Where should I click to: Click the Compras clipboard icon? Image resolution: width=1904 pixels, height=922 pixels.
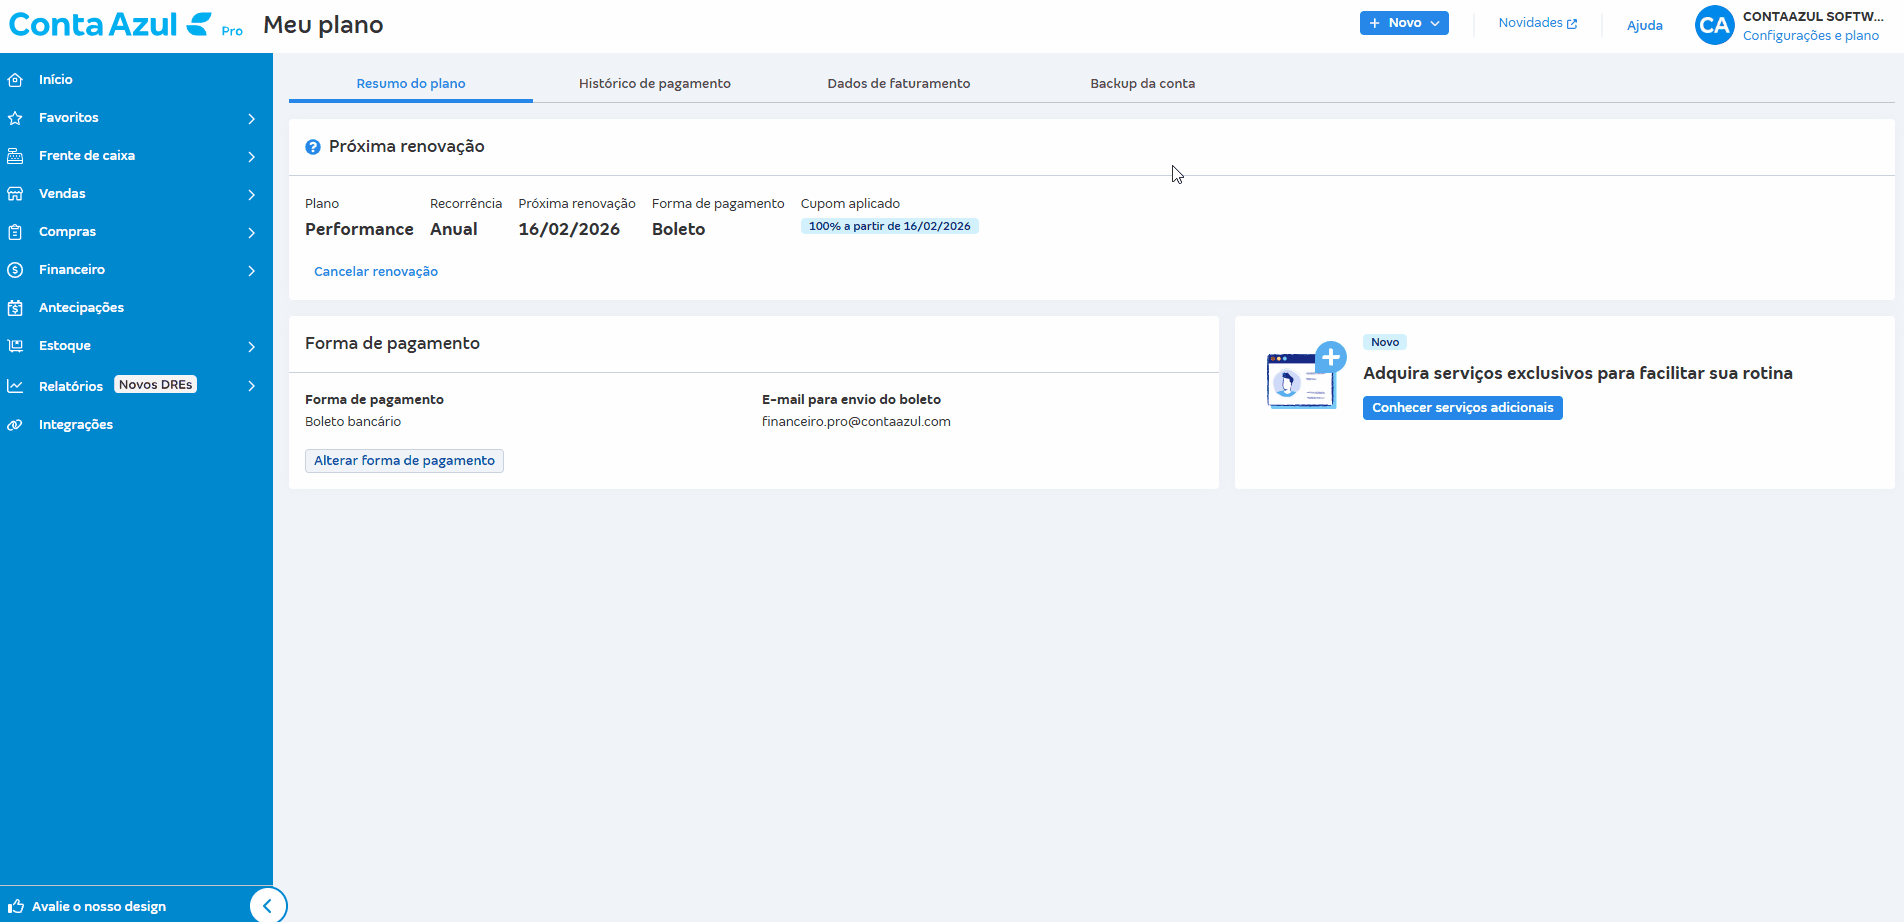tap(15, 232)
